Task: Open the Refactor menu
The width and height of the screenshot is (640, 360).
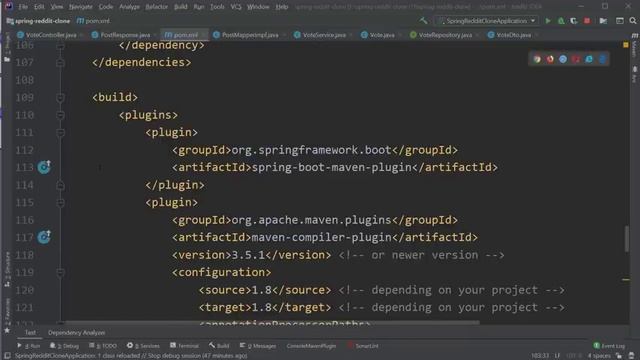Action: click(157, 7)
